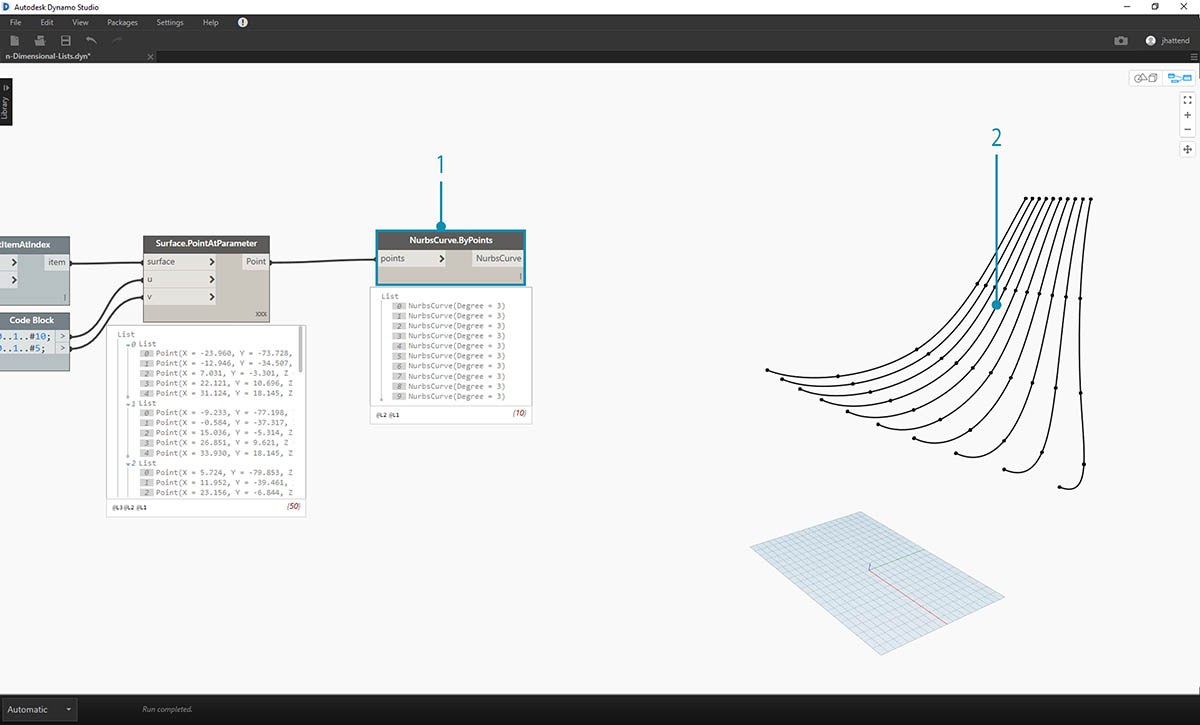Click the v input port
The height and width of the screenshot is (725, 1200).
pos(180,296)
